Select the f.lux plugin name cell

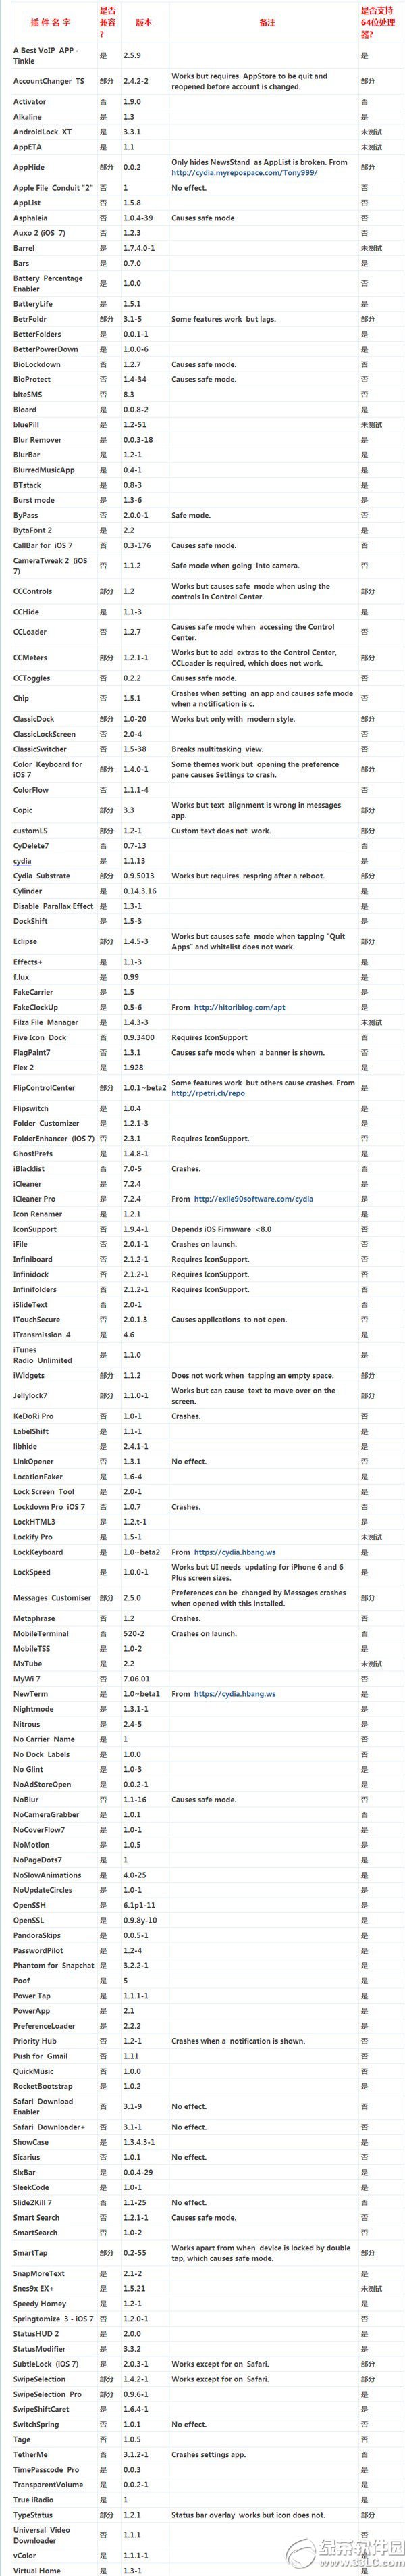(21, 976)
